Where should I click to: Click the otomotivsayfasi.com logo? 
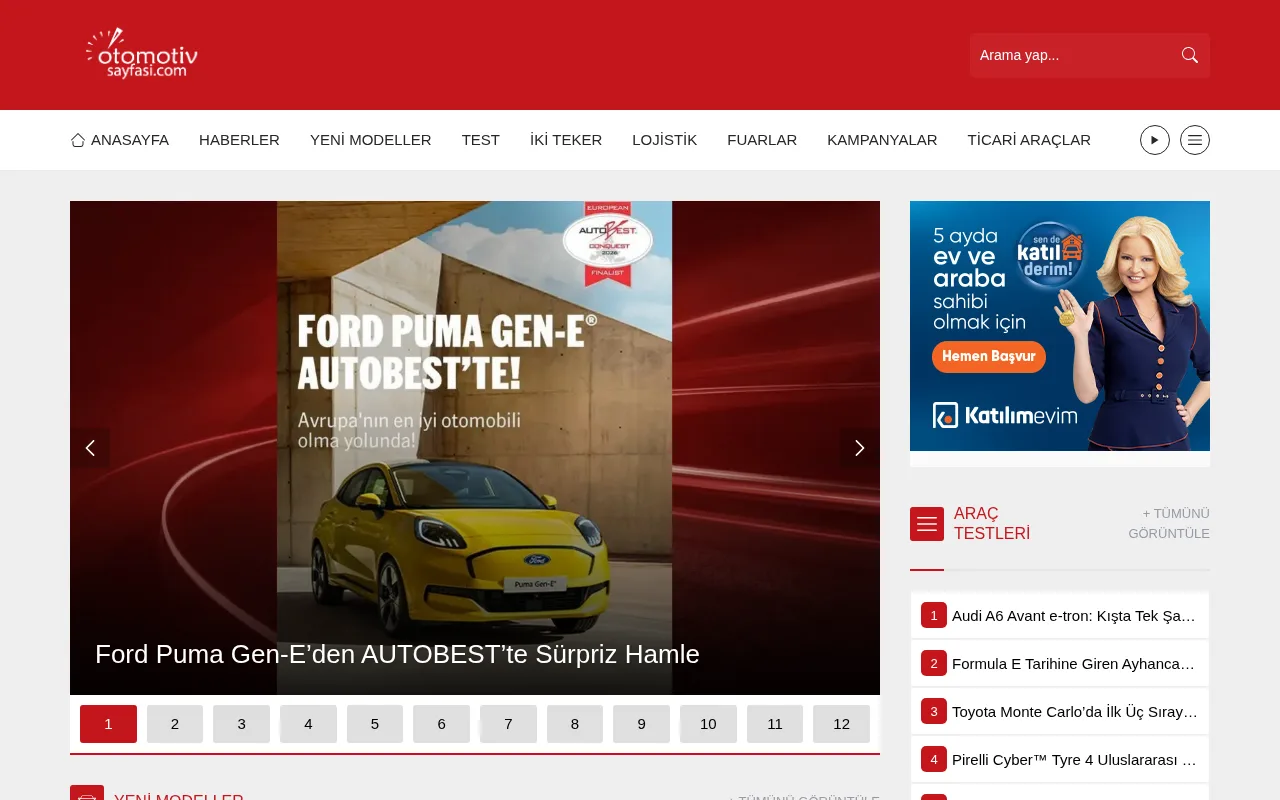[140, 54]
